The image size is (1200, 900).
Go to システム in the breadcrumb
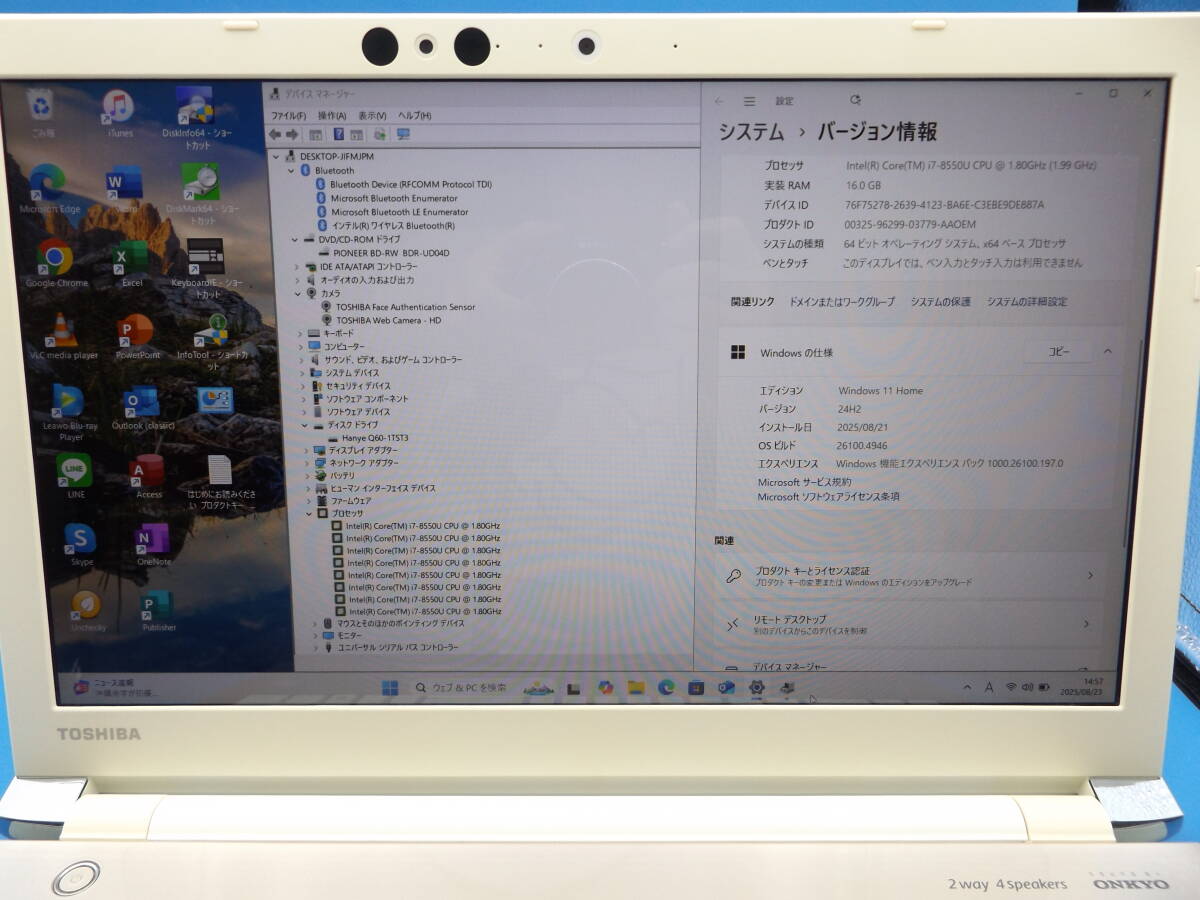pyautogui.click(x=751, y=132)
